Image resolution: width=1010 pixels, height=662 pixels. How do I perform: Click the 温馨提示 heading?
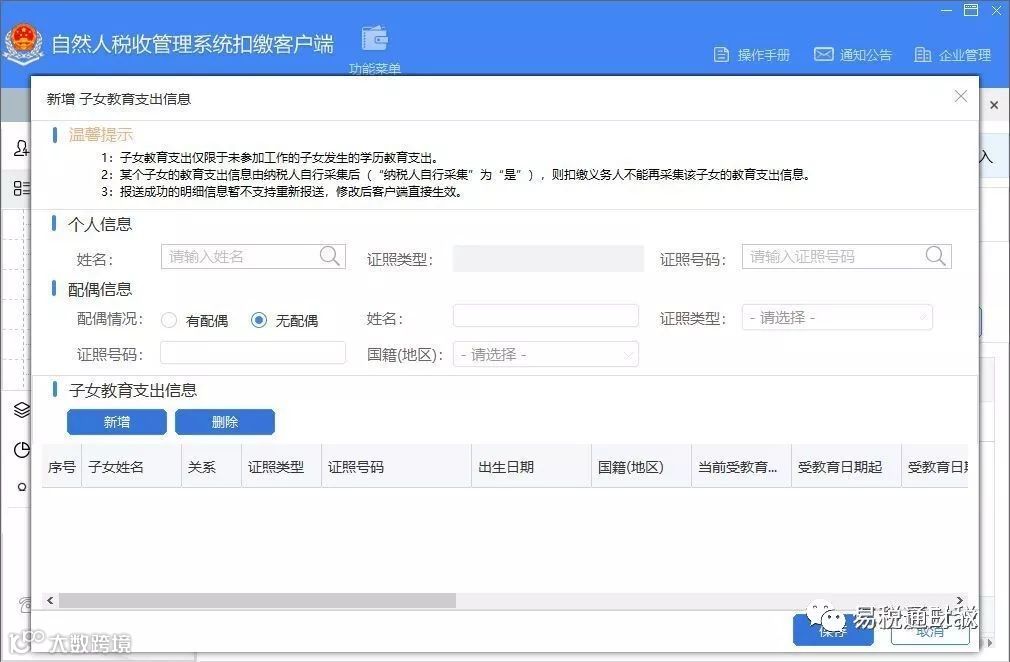pos(100,135)
